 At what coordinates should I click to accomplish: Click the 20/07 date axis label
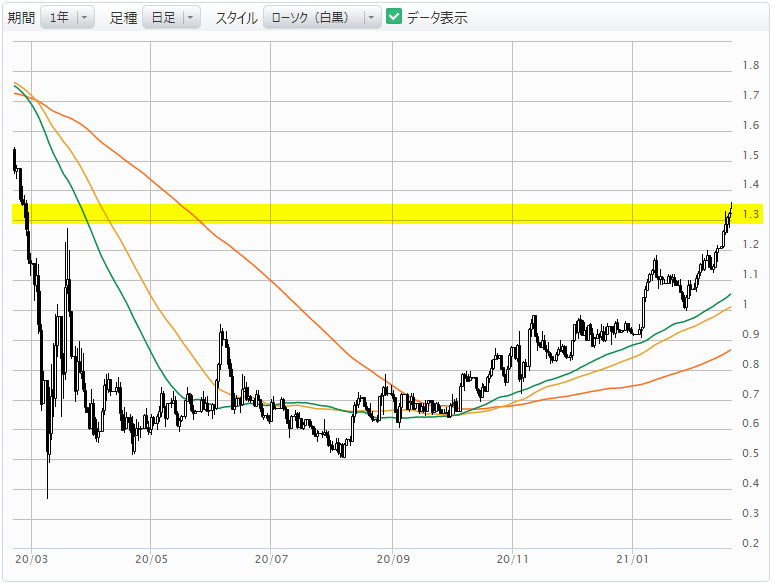(271, 559)
